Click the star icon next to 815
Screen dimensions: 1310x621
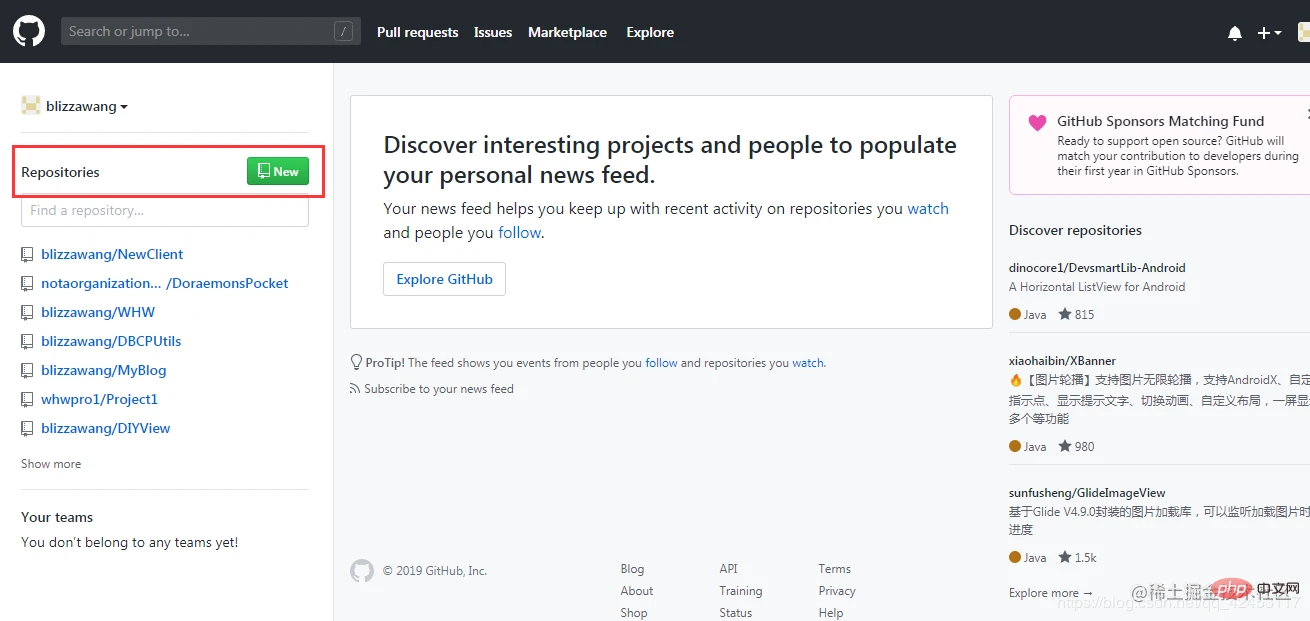tap(1065, 314)
